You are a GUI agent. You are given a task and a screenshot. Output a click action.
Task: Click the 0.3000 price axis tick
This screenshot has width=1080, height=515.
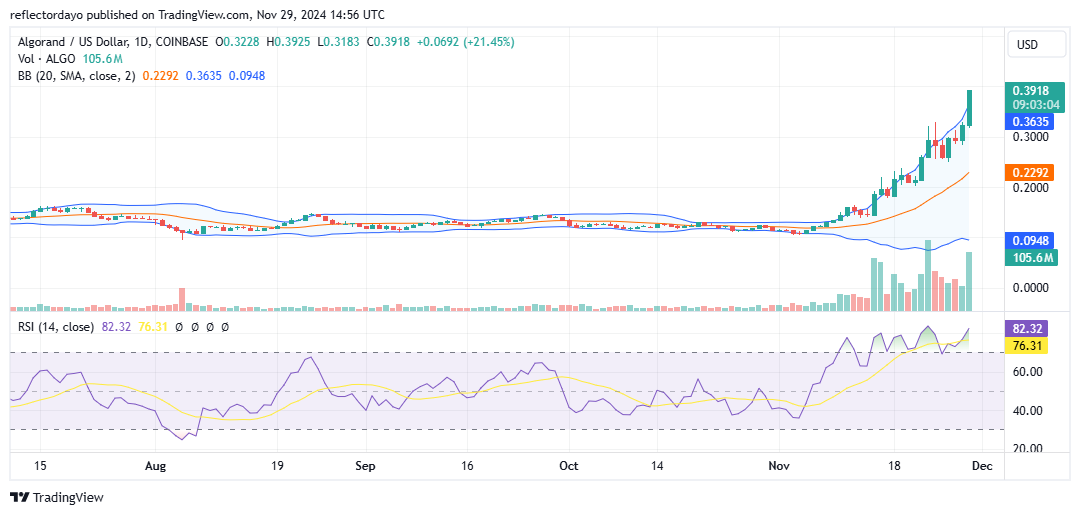(1030, 137)
